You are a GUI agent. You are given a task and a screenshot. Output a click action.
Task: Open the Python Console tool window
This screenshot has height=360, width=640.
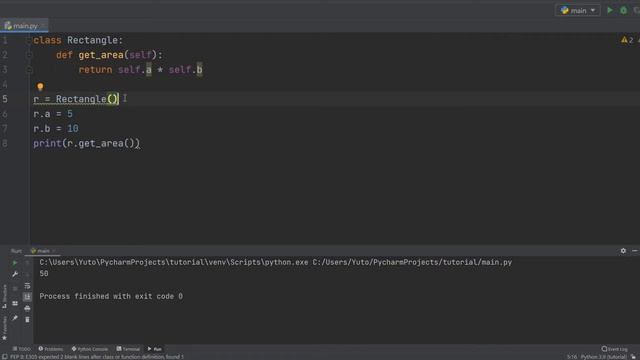pyautogui.click(x=90, y=349)
